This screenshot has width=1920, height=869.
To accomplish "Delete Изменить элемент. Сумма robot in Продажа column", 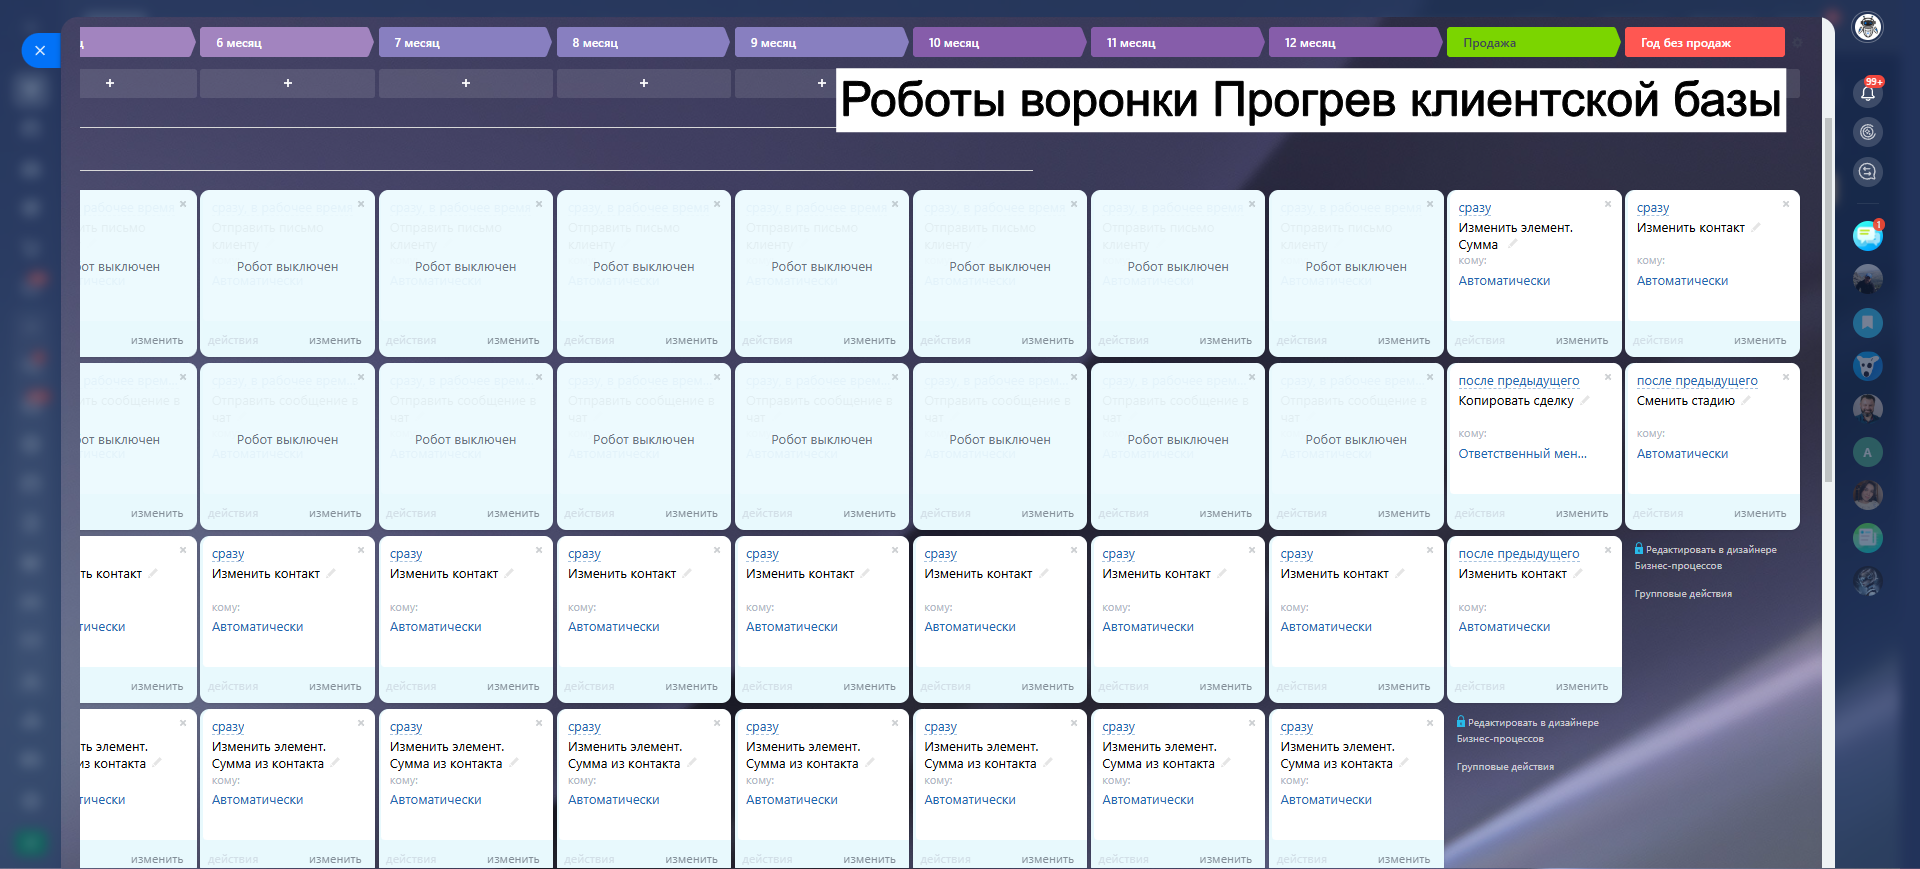I will pyautogui.click(x=1608, y=204).
